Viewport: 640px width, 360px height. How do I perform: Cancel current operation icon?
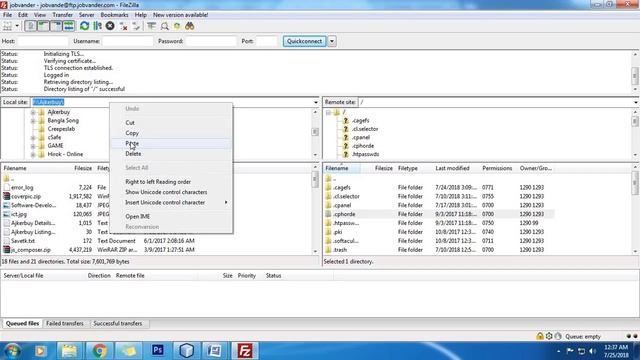tap(110, 26)
